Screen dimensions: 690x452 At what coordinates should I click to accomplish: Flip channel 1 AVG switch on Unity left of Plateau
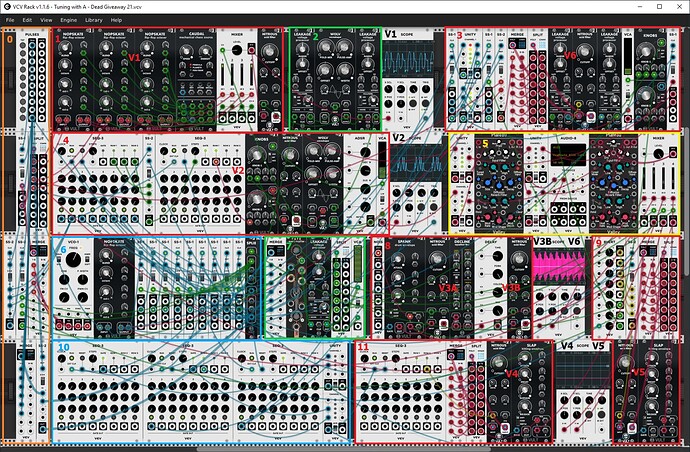click(462, 177)
